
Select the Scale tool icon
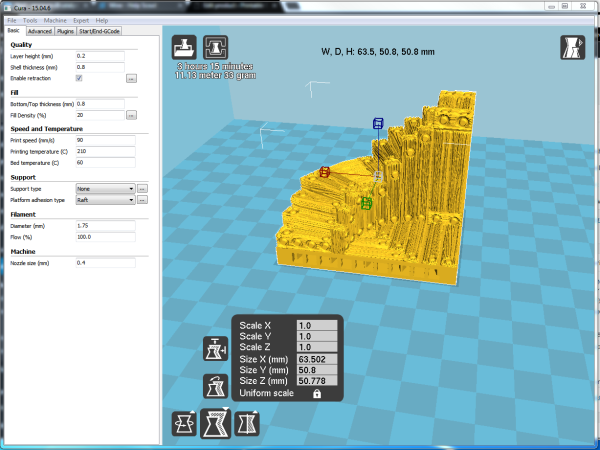pos(215,424)
